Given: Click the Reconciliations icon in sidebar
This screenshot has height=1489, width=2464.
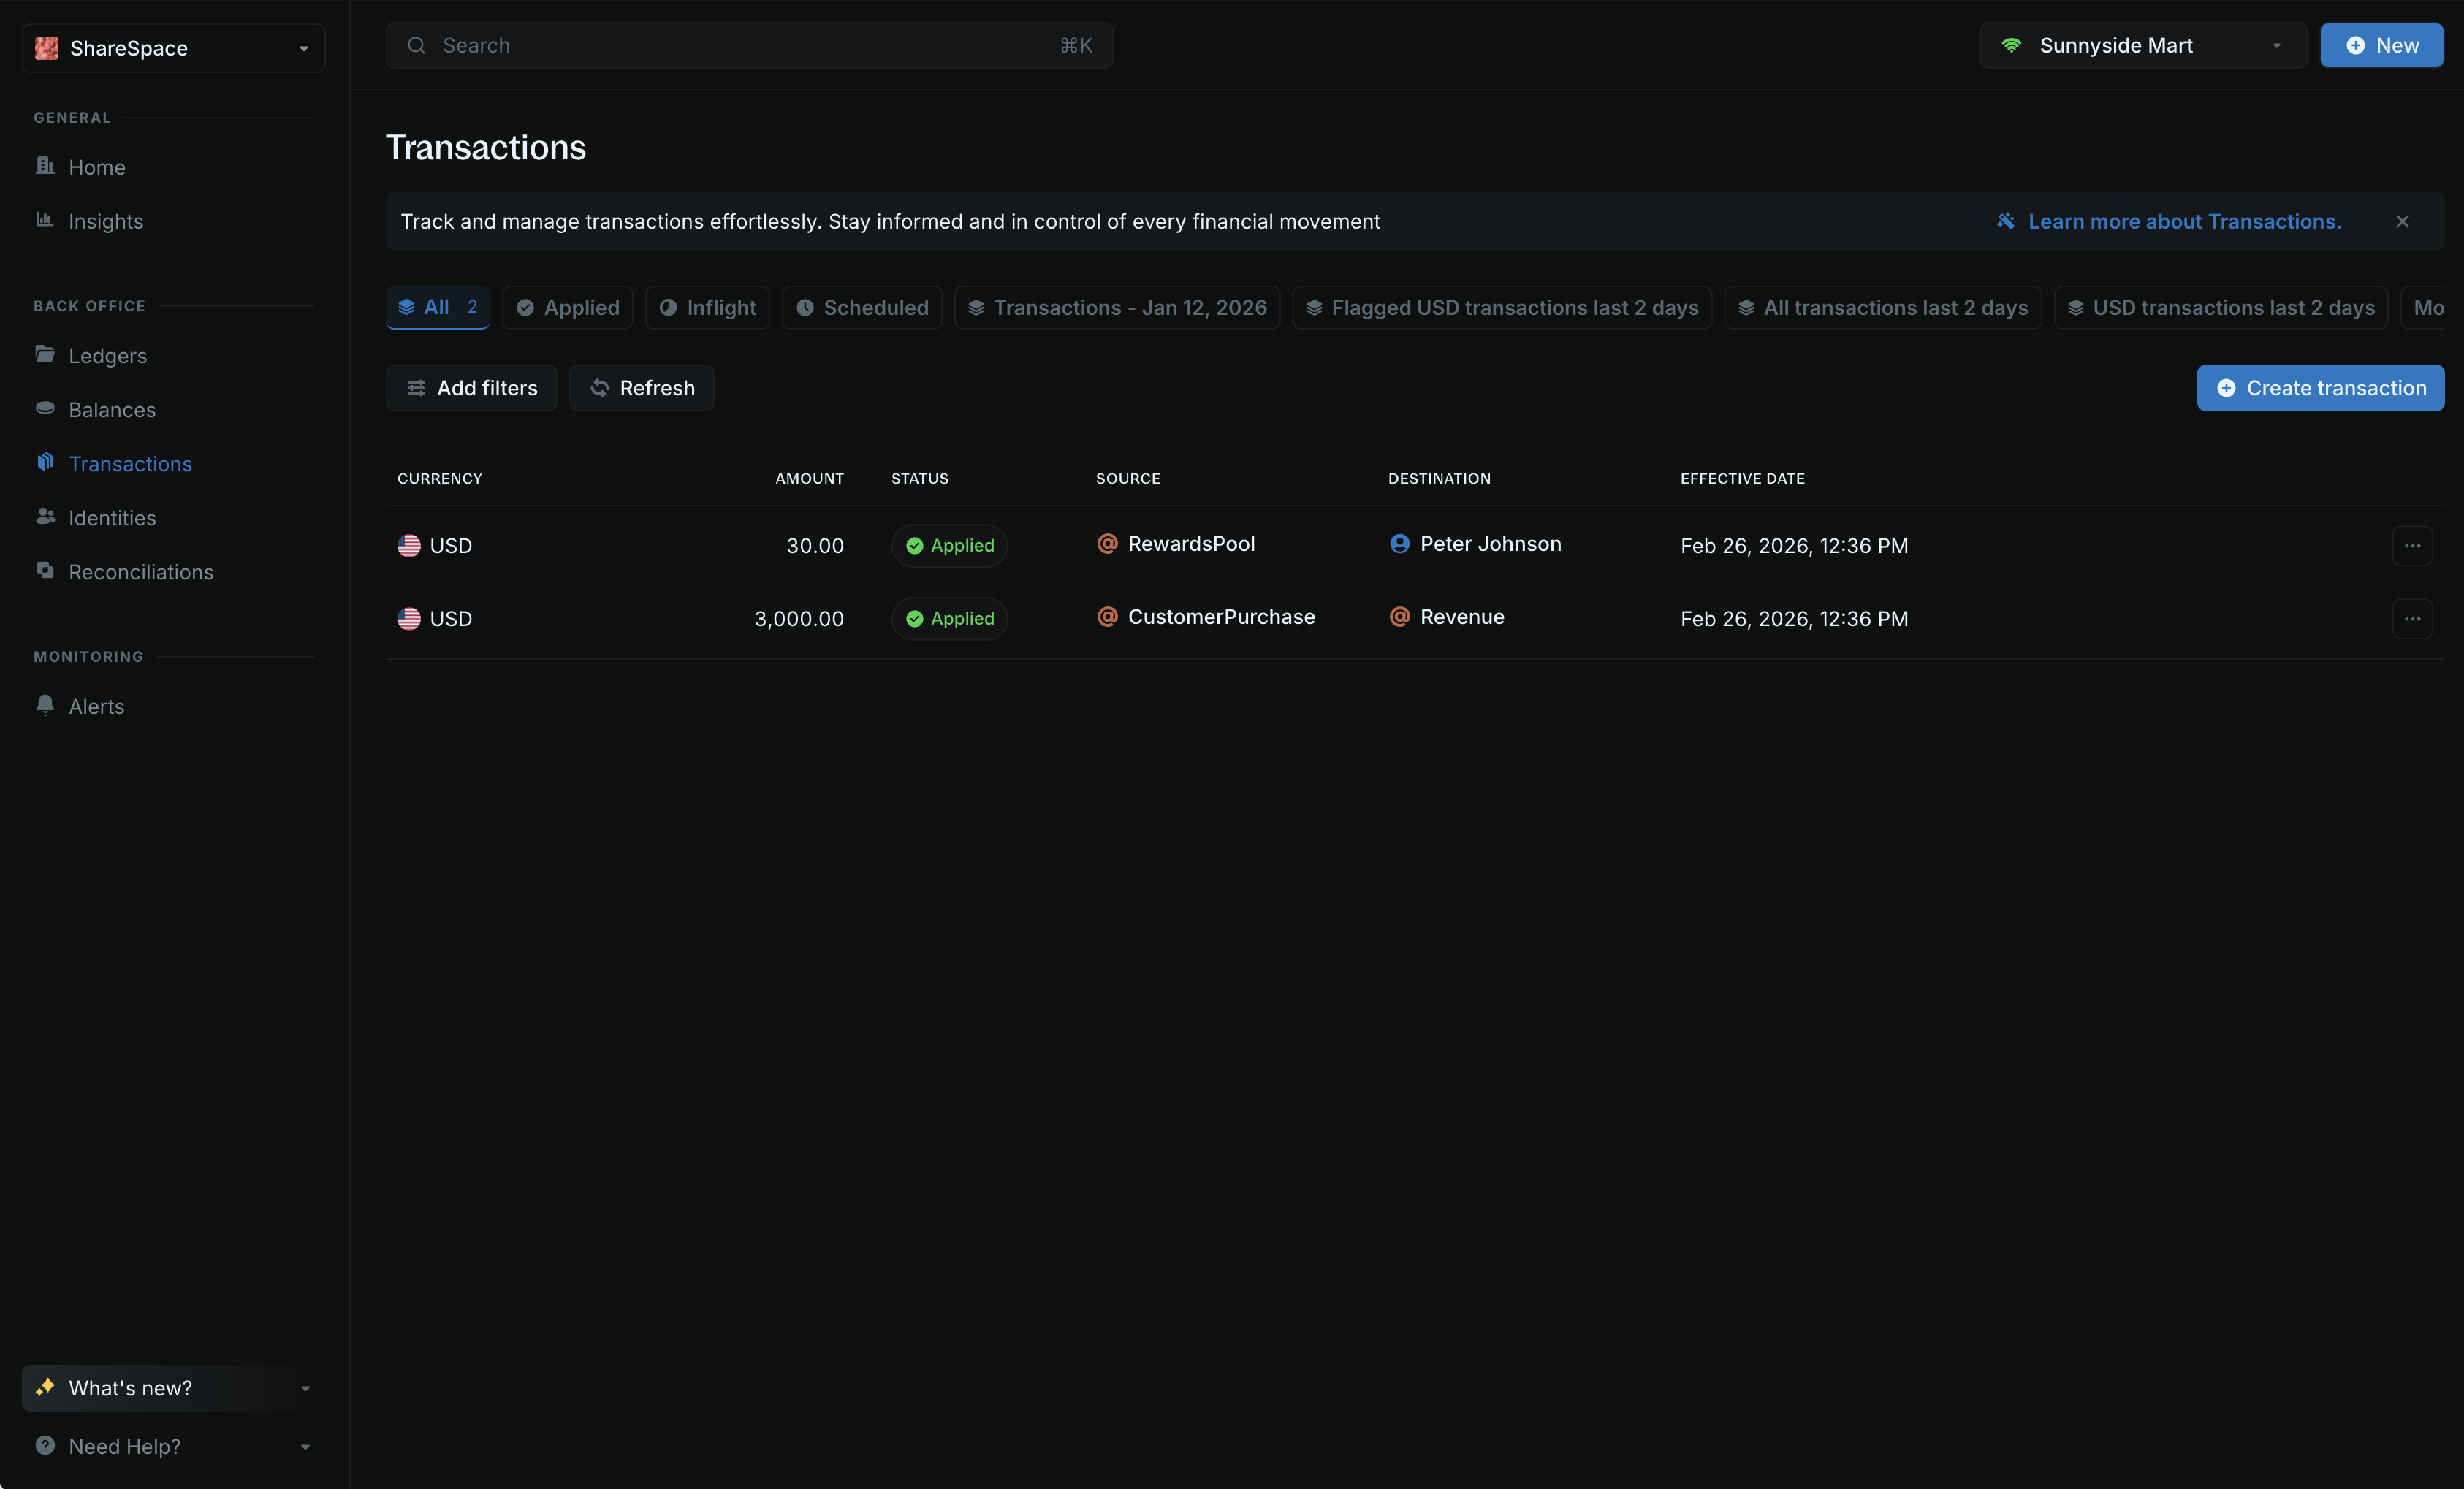Looking at the screenshot, I should [45, 570].
